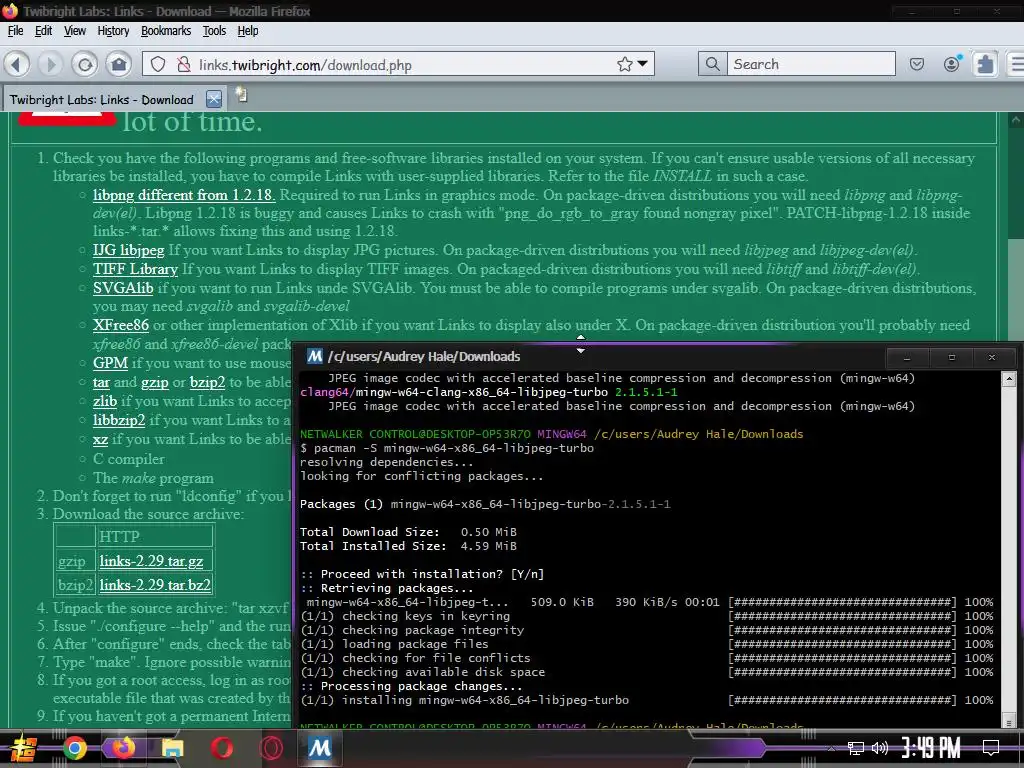This screenshot has width=1024, height=768.
Task: Open the Edit menu
Action: [43, 31]
